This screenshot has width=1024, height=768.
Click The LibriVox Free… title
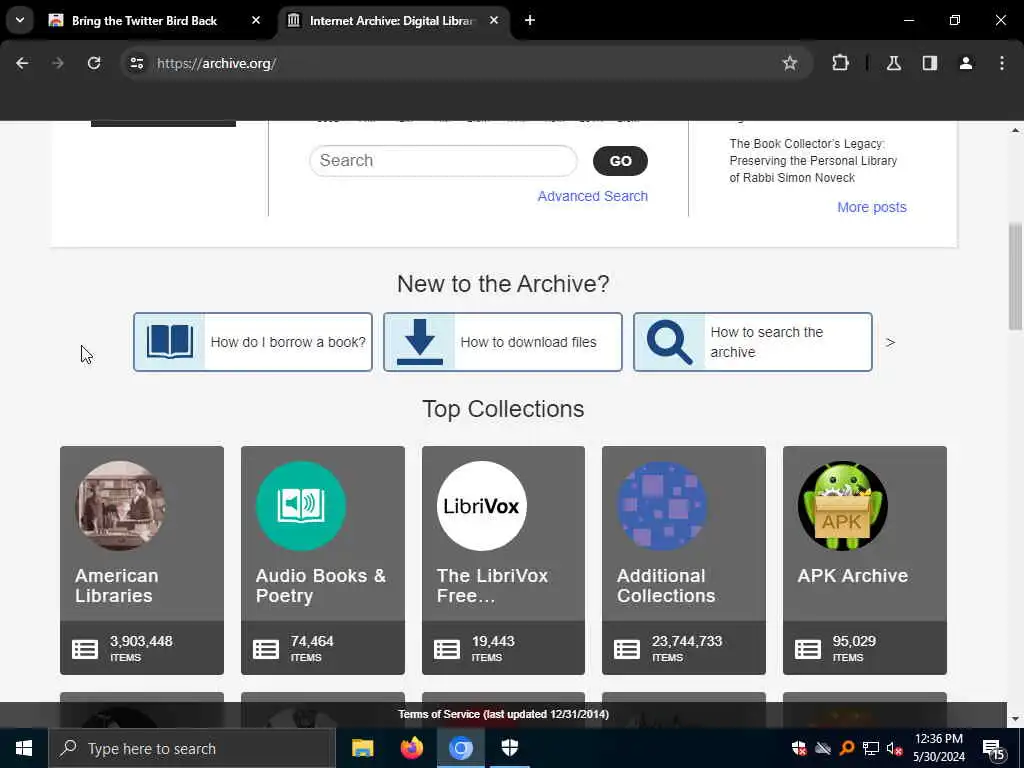pos(492,586)
